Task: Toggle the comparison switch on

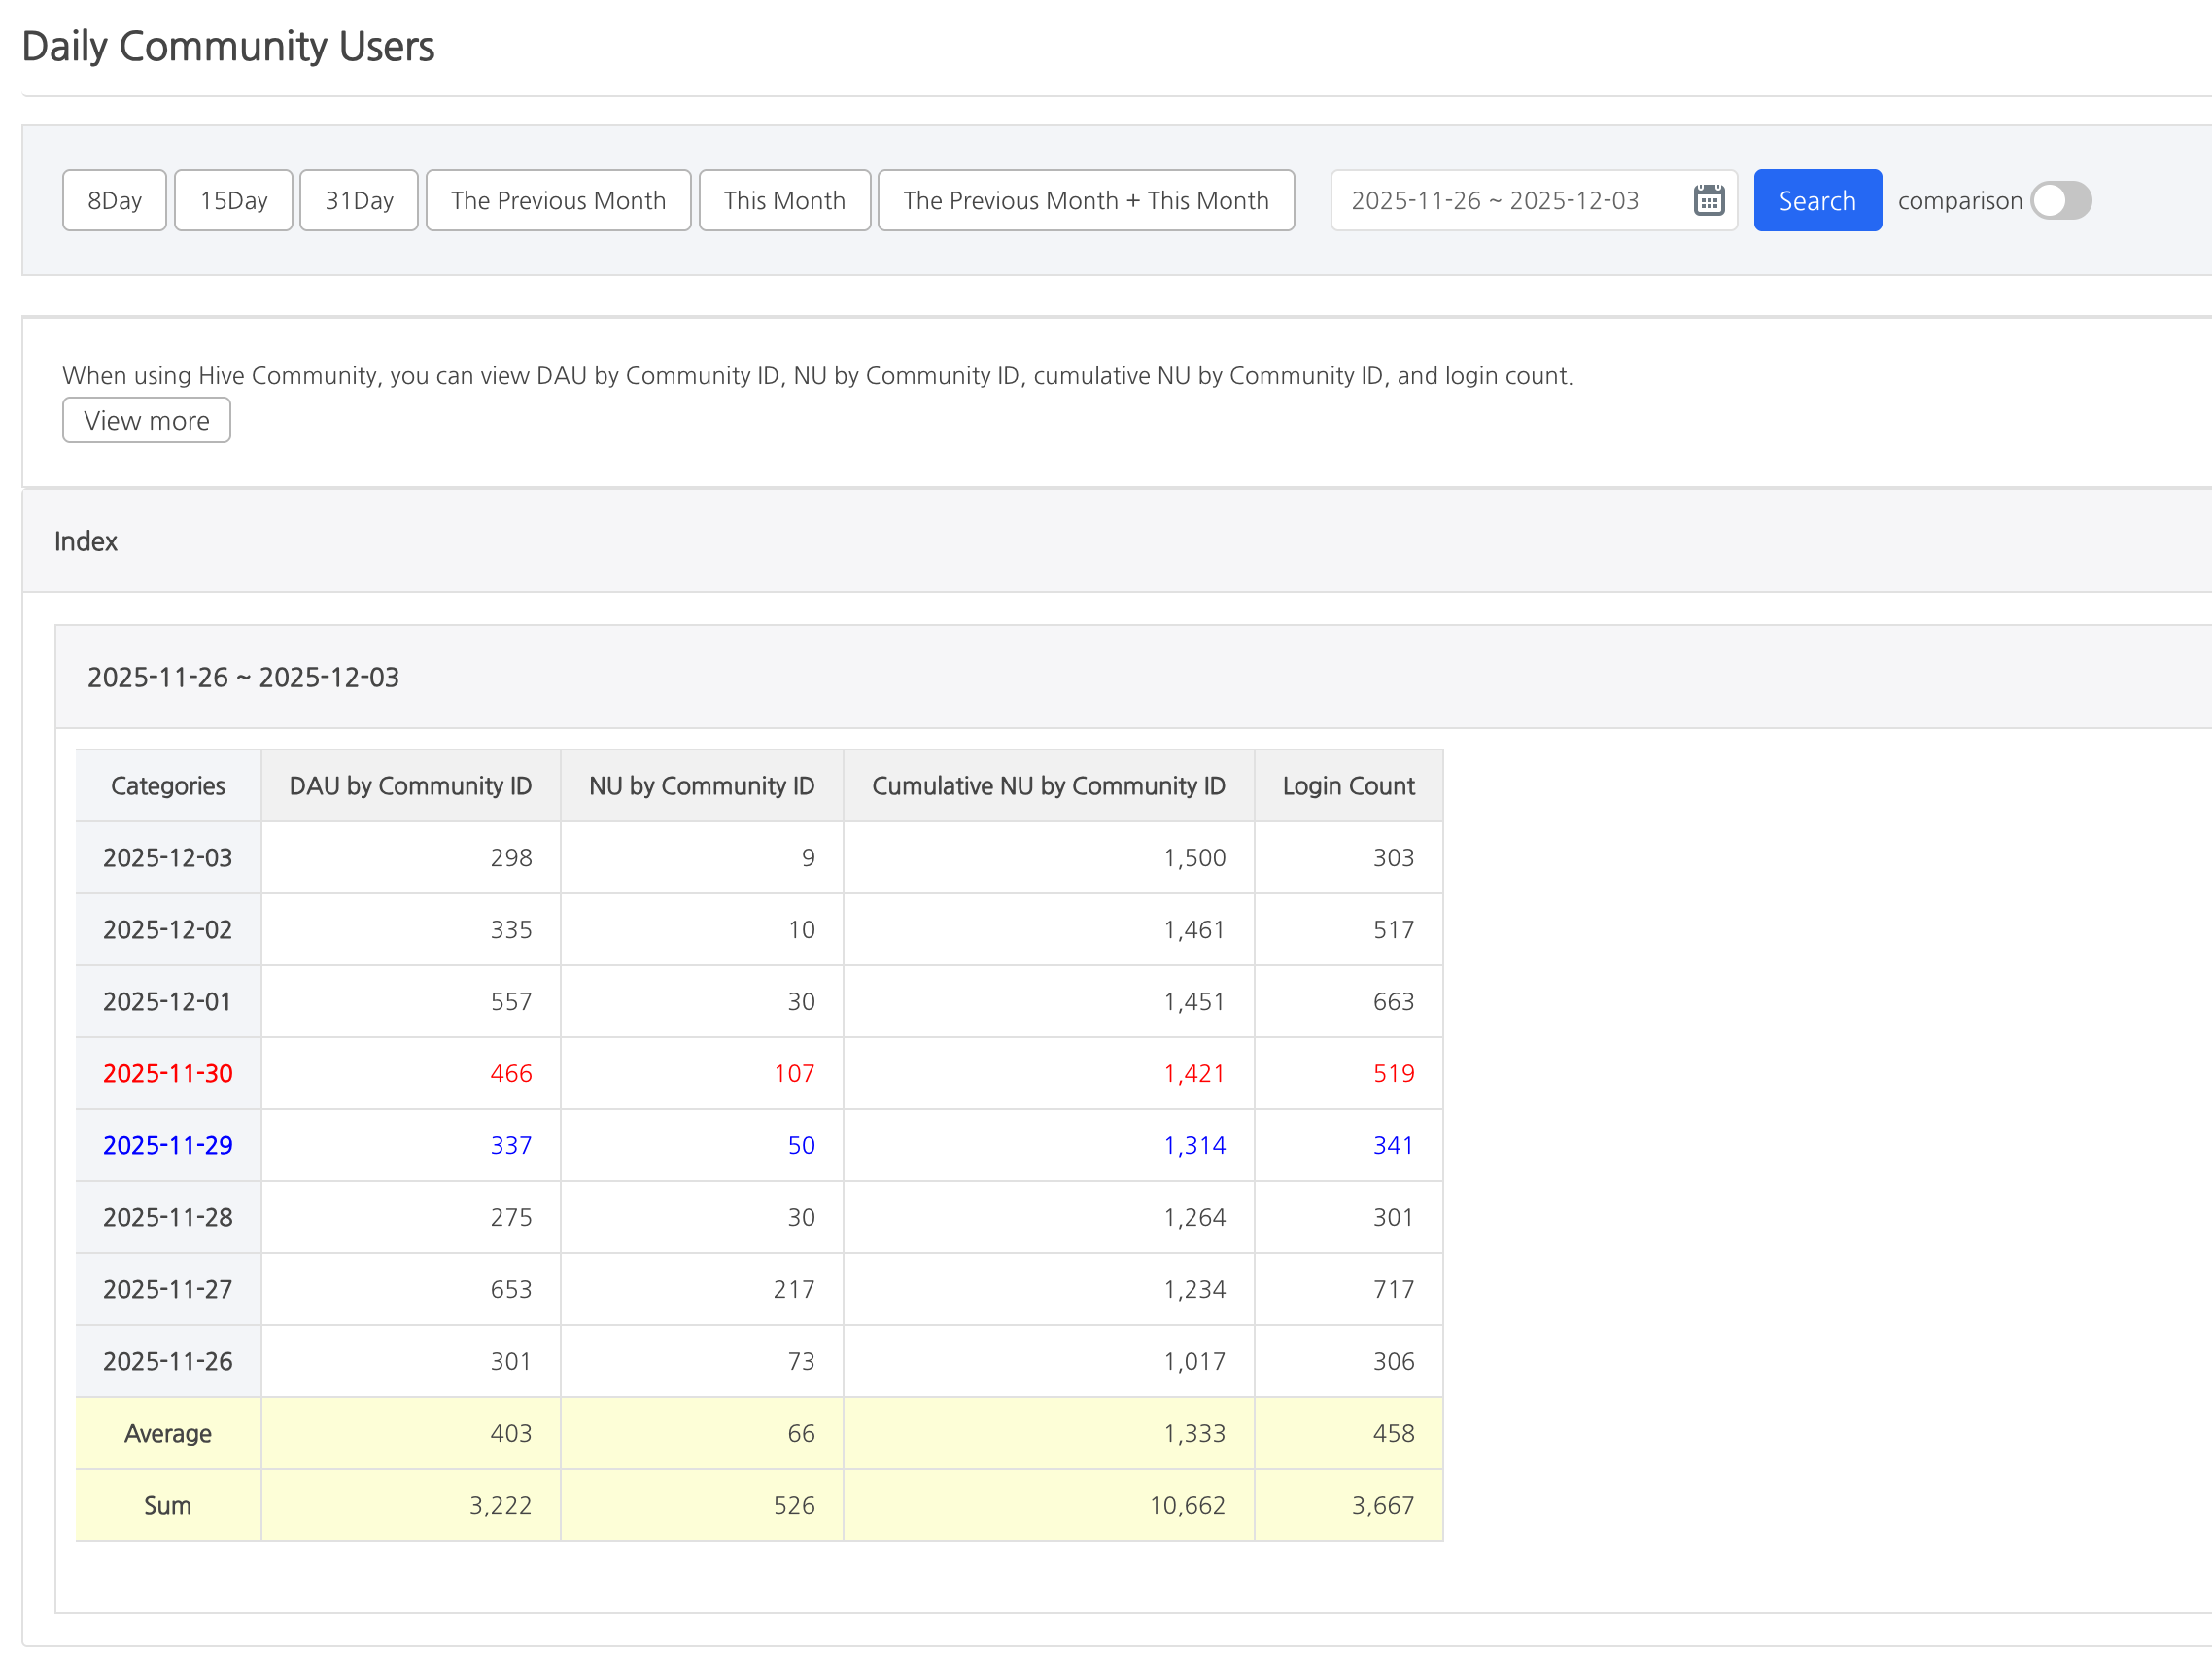Action: (x=2060, y=200)
